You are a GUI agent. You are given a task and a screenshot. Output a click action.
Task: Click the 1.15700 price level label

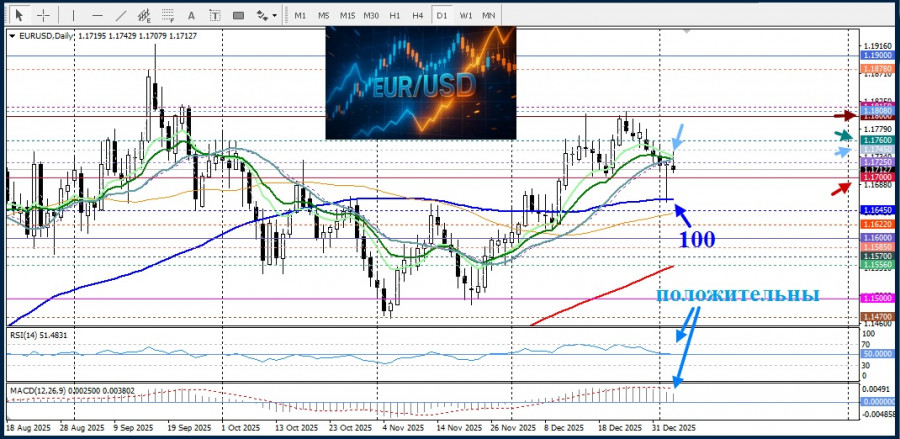[x=878, y=256]
